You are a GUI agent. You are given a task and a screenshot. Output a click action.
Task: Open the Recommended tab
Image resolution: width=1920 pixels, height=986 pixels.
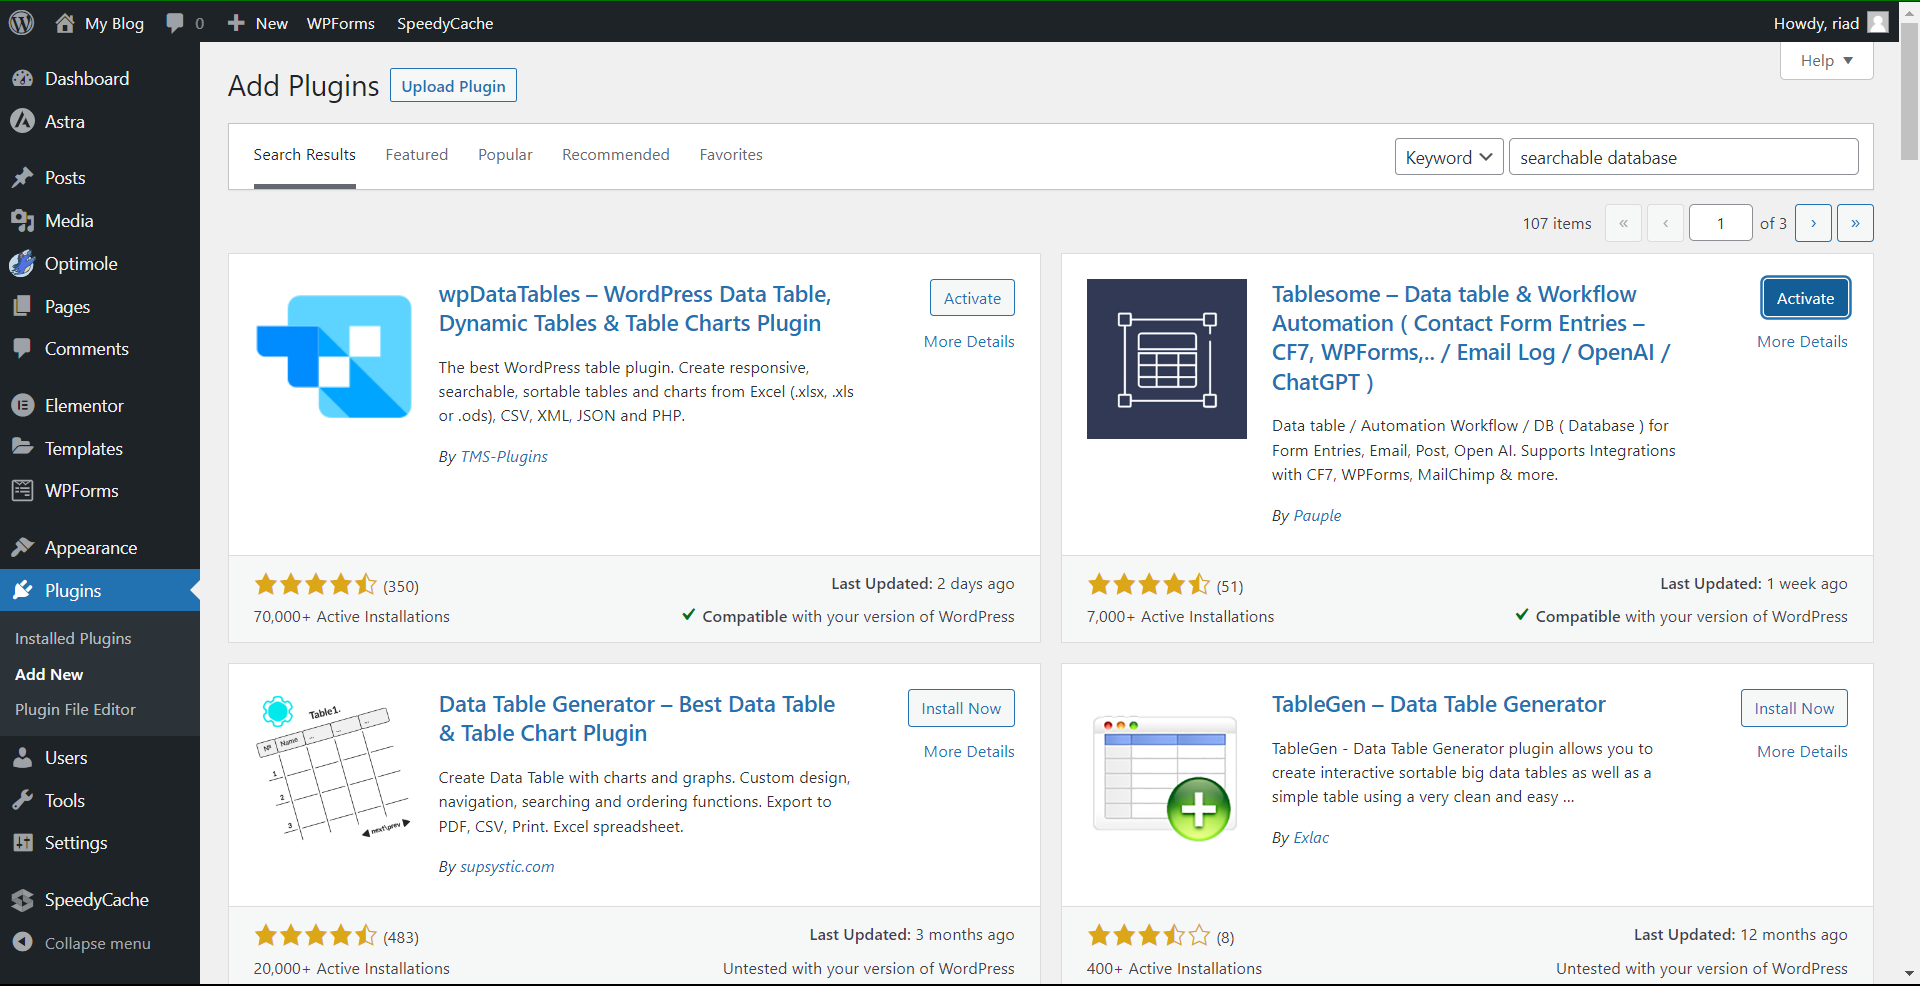coord(615,154)
